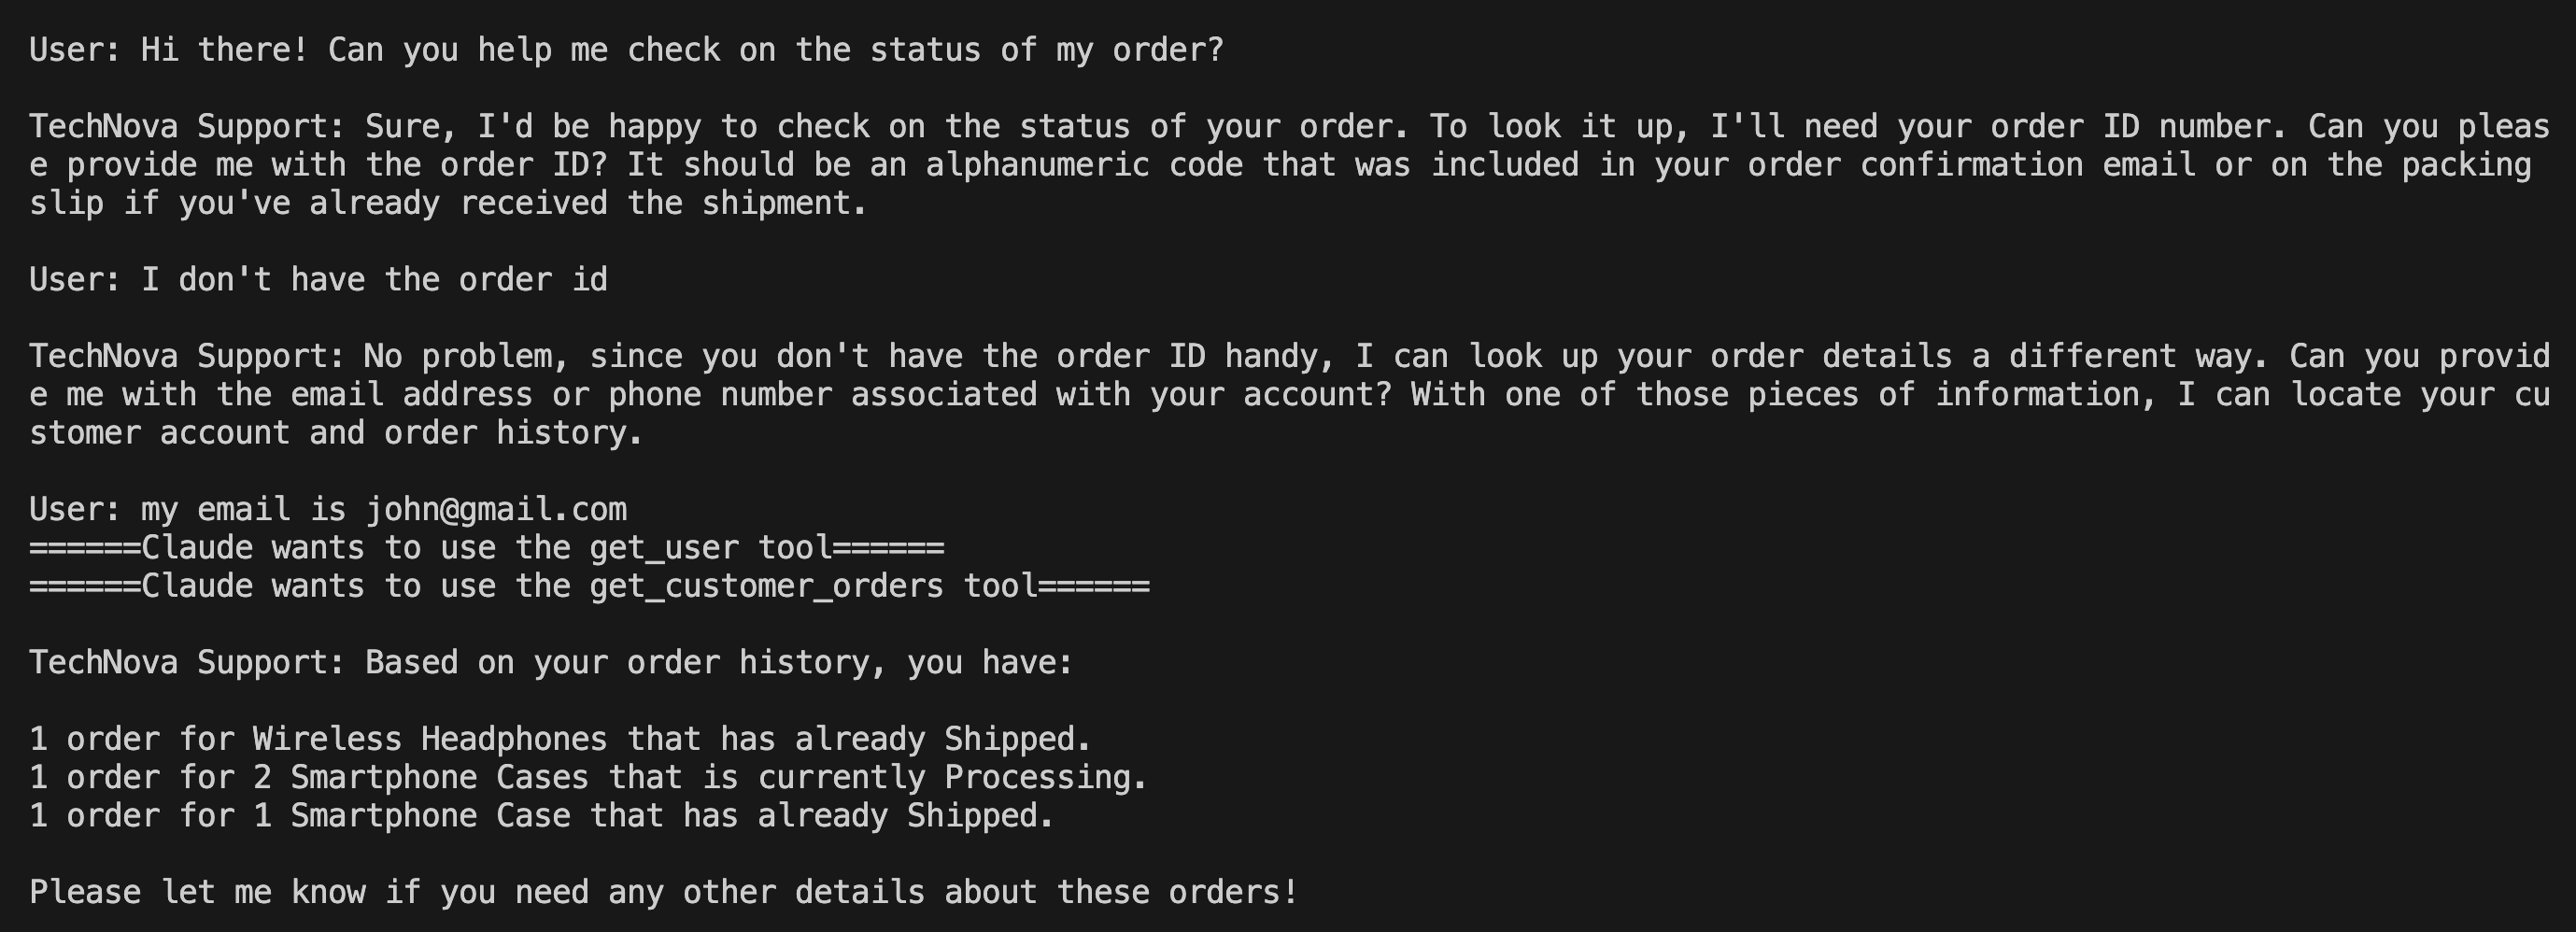Click the word 'alphanumeric' in support reply
The width and height of the screenshot is (2576, 932).
[x=1037, y=165]
